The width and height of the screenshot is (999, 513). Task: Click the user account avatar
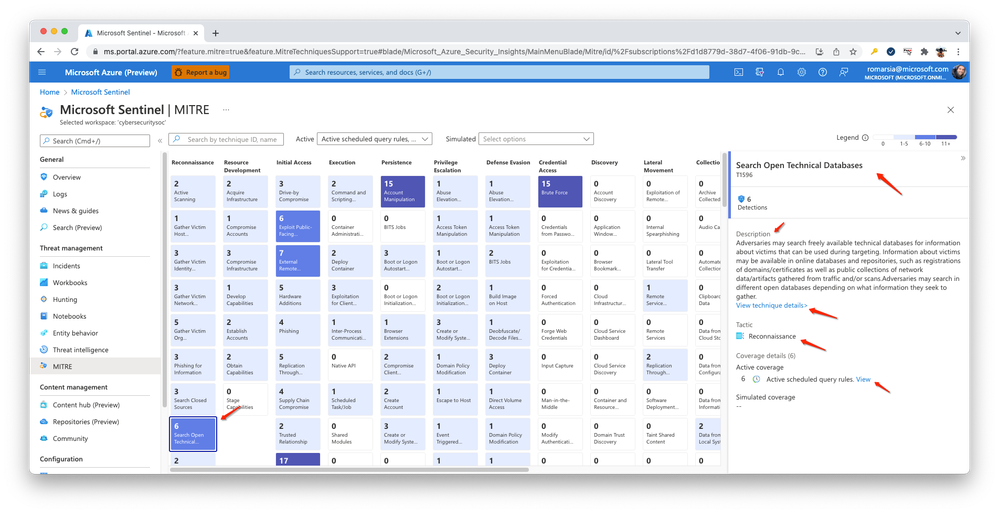click(959, 72)
